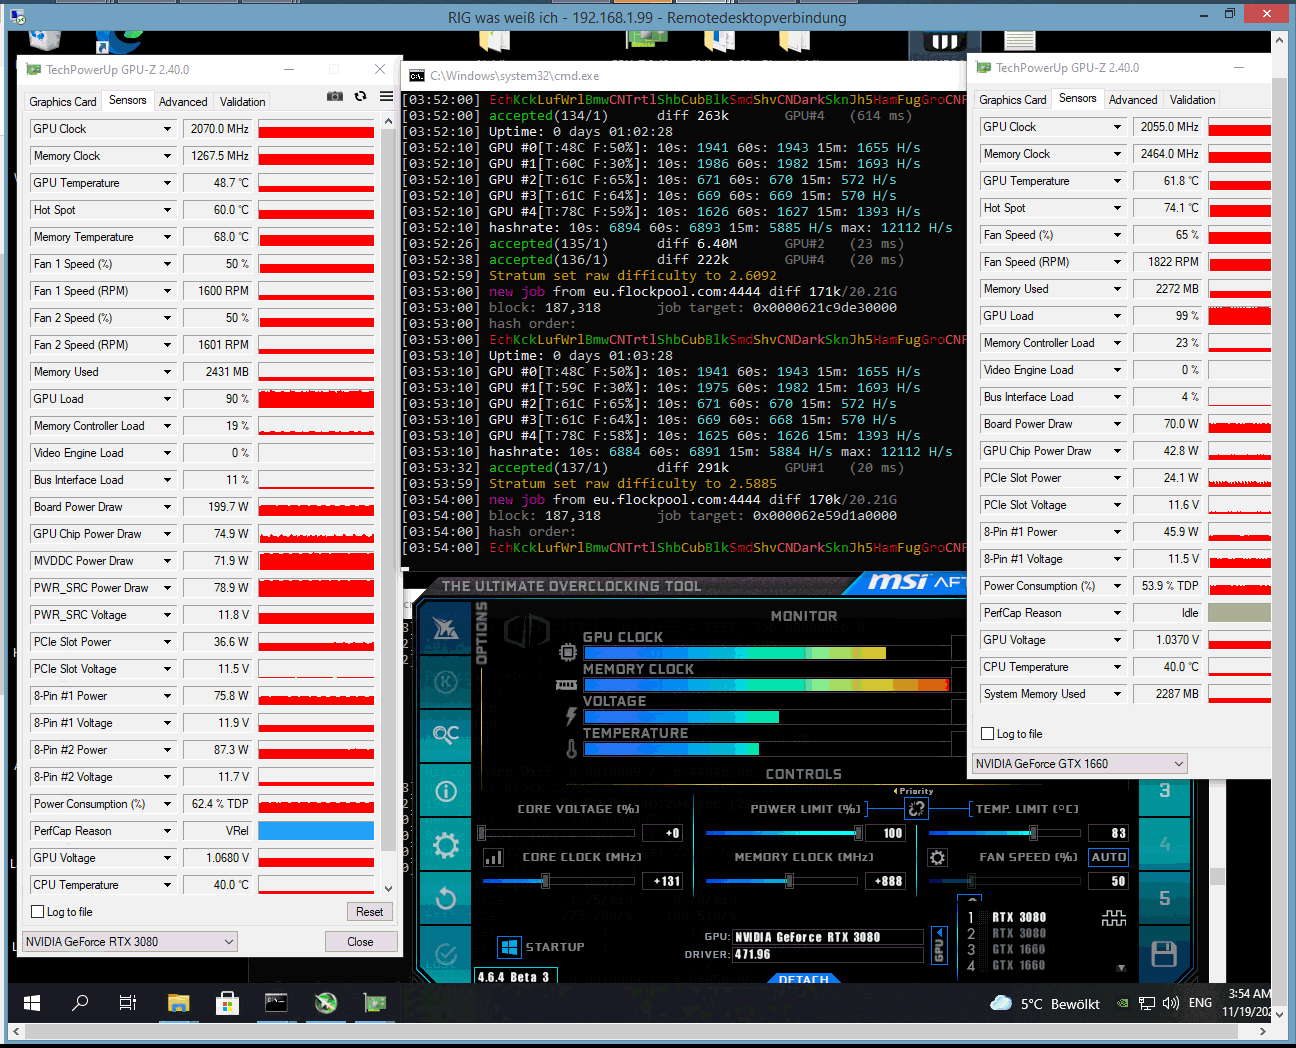Viewport: 1296px width, 1048px height.
Task: Open the NVIDIA GeForce GTX 1660 device selector
Action: click(x=1080, y=764)
